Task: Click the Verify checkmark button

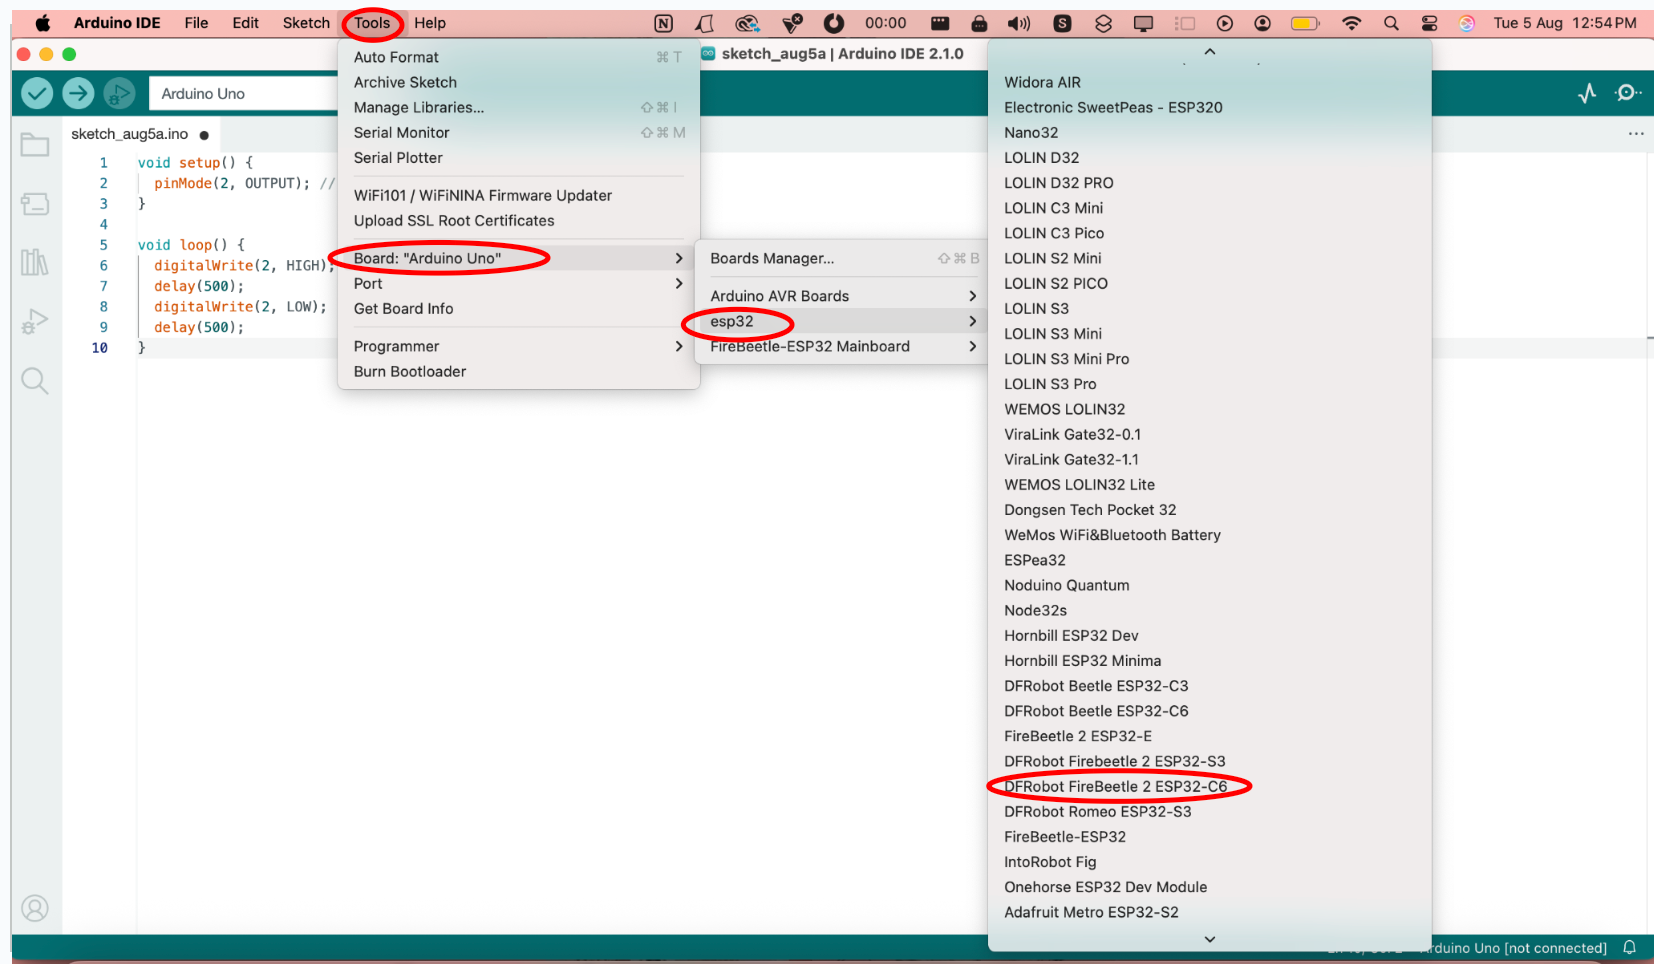Action: [x=37, y=93]
